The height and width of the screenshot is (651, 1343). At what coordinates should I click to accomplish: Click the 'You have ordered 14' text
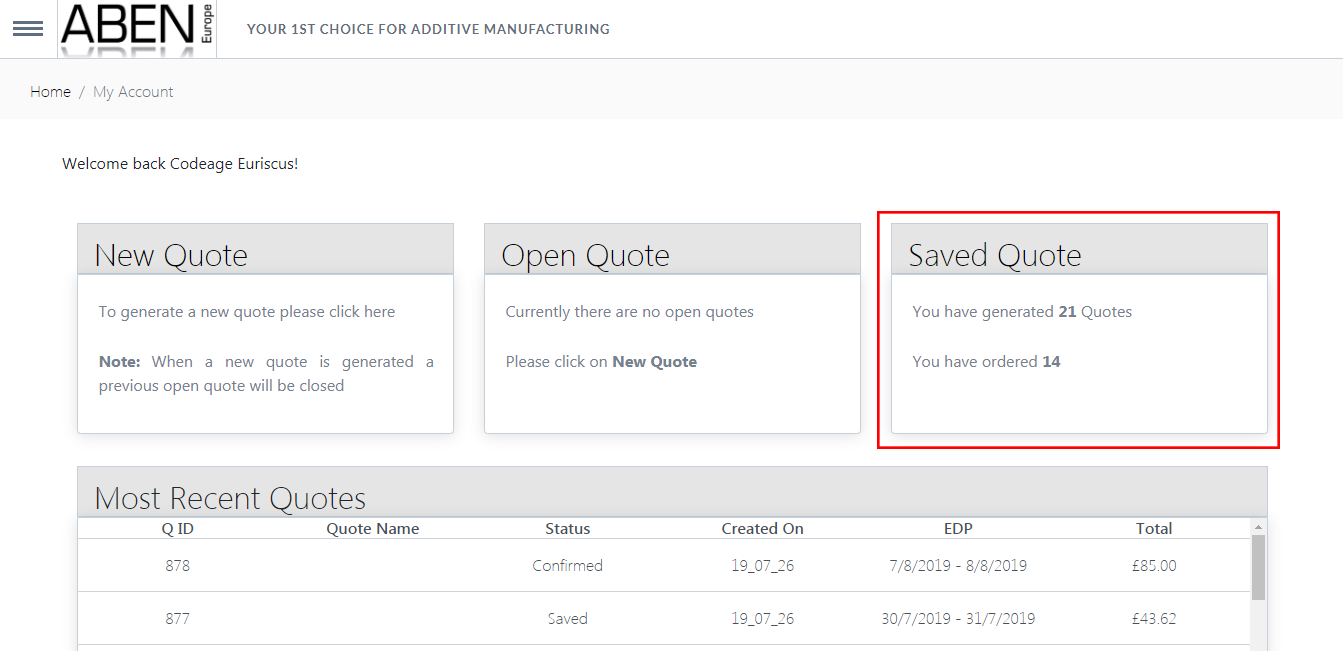tap(985, 362)
